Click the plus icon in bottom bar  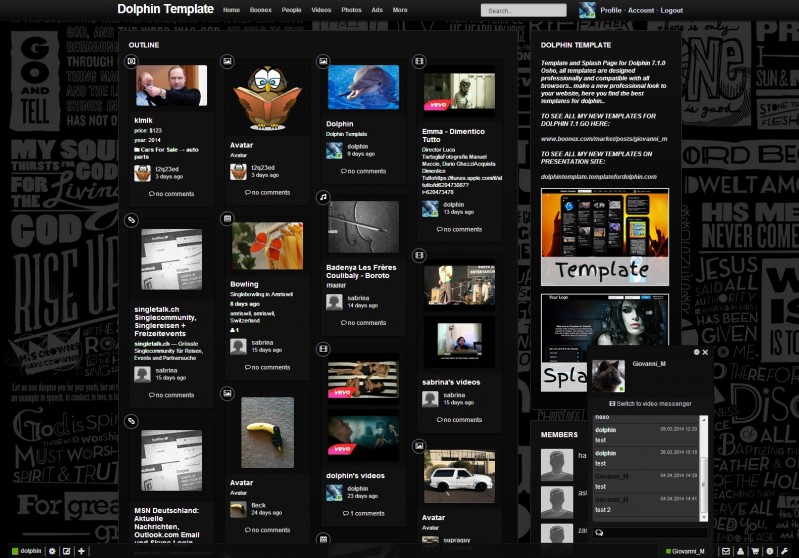[x=81, y=551]
